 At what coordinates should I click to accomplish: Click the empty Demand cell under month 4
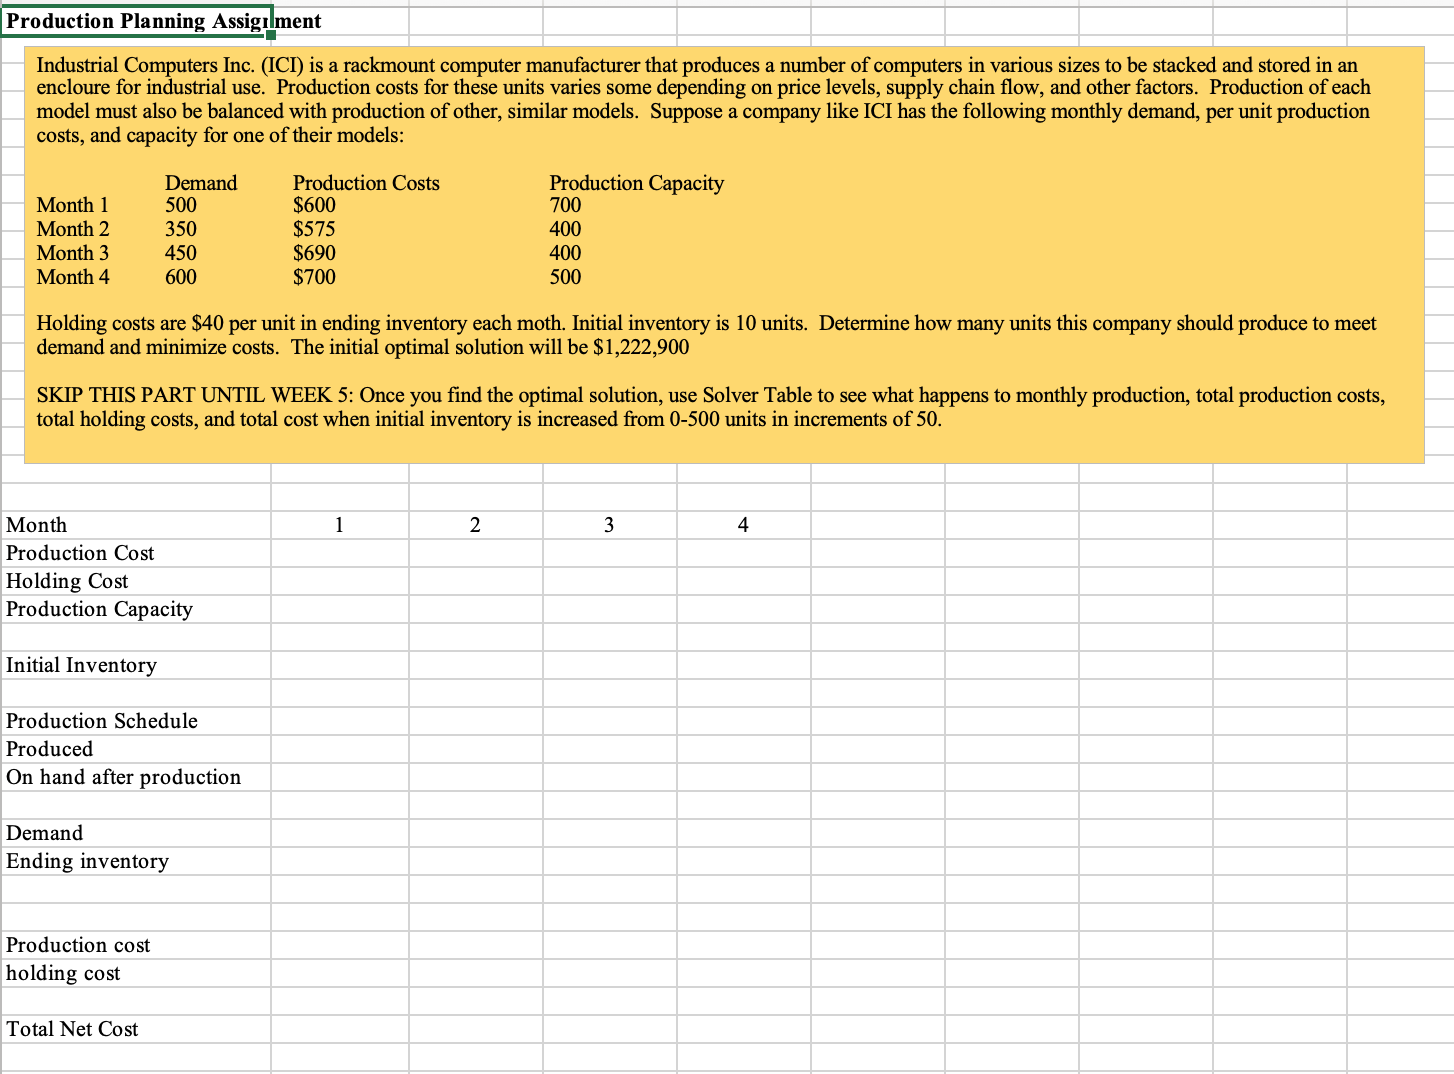point(744,833)
